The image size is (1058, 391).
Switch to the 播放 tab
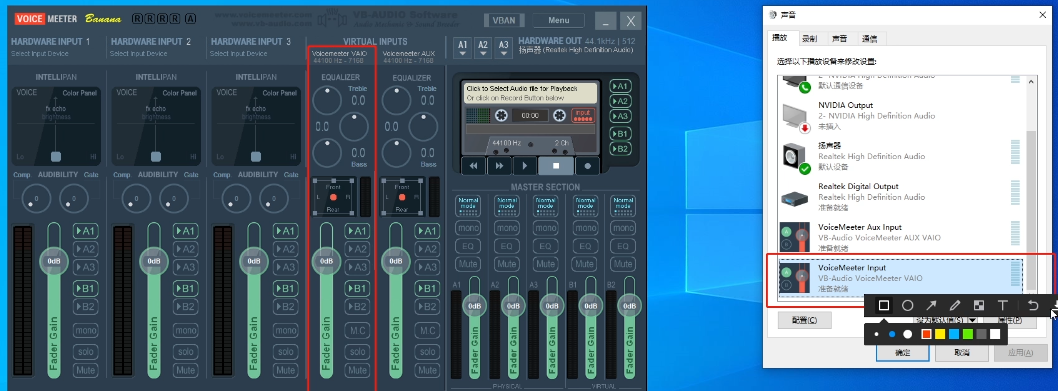coord(779,38)
